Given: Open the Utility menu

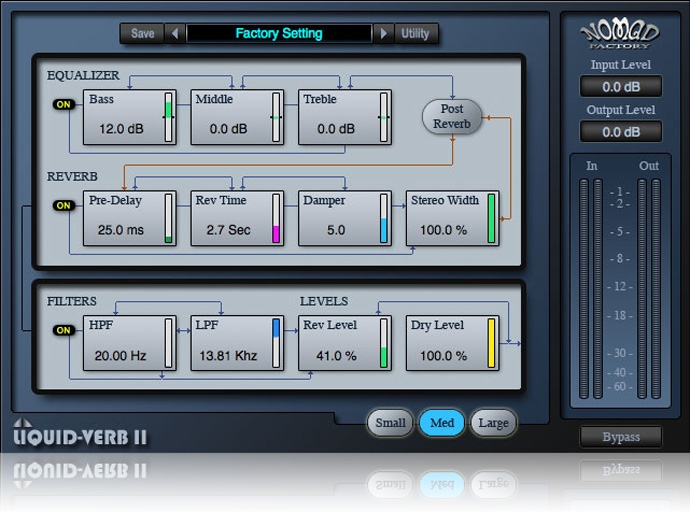Looking at the screenshot, I should pyautogui.click(x=416, y=34).
